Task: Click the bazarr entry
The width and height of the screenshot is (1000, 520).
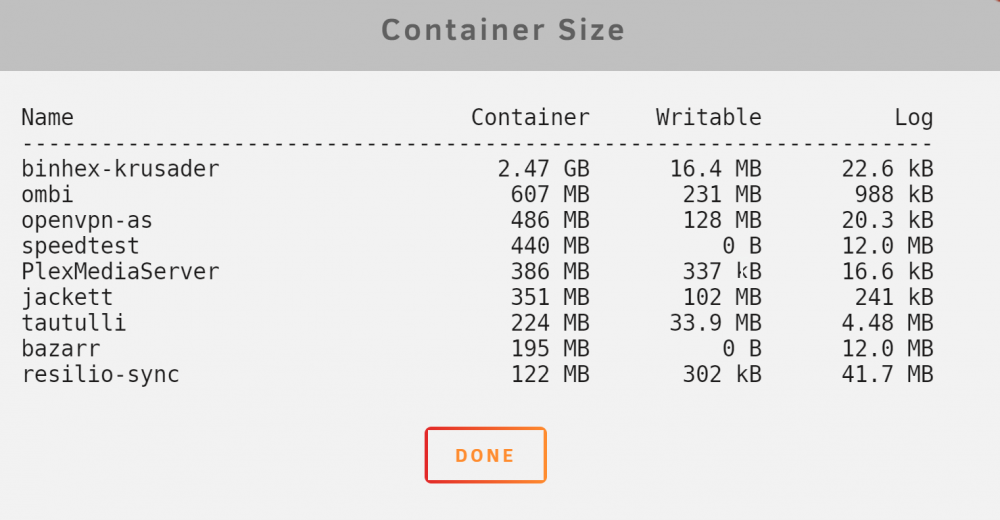Action: coord(61,349)
